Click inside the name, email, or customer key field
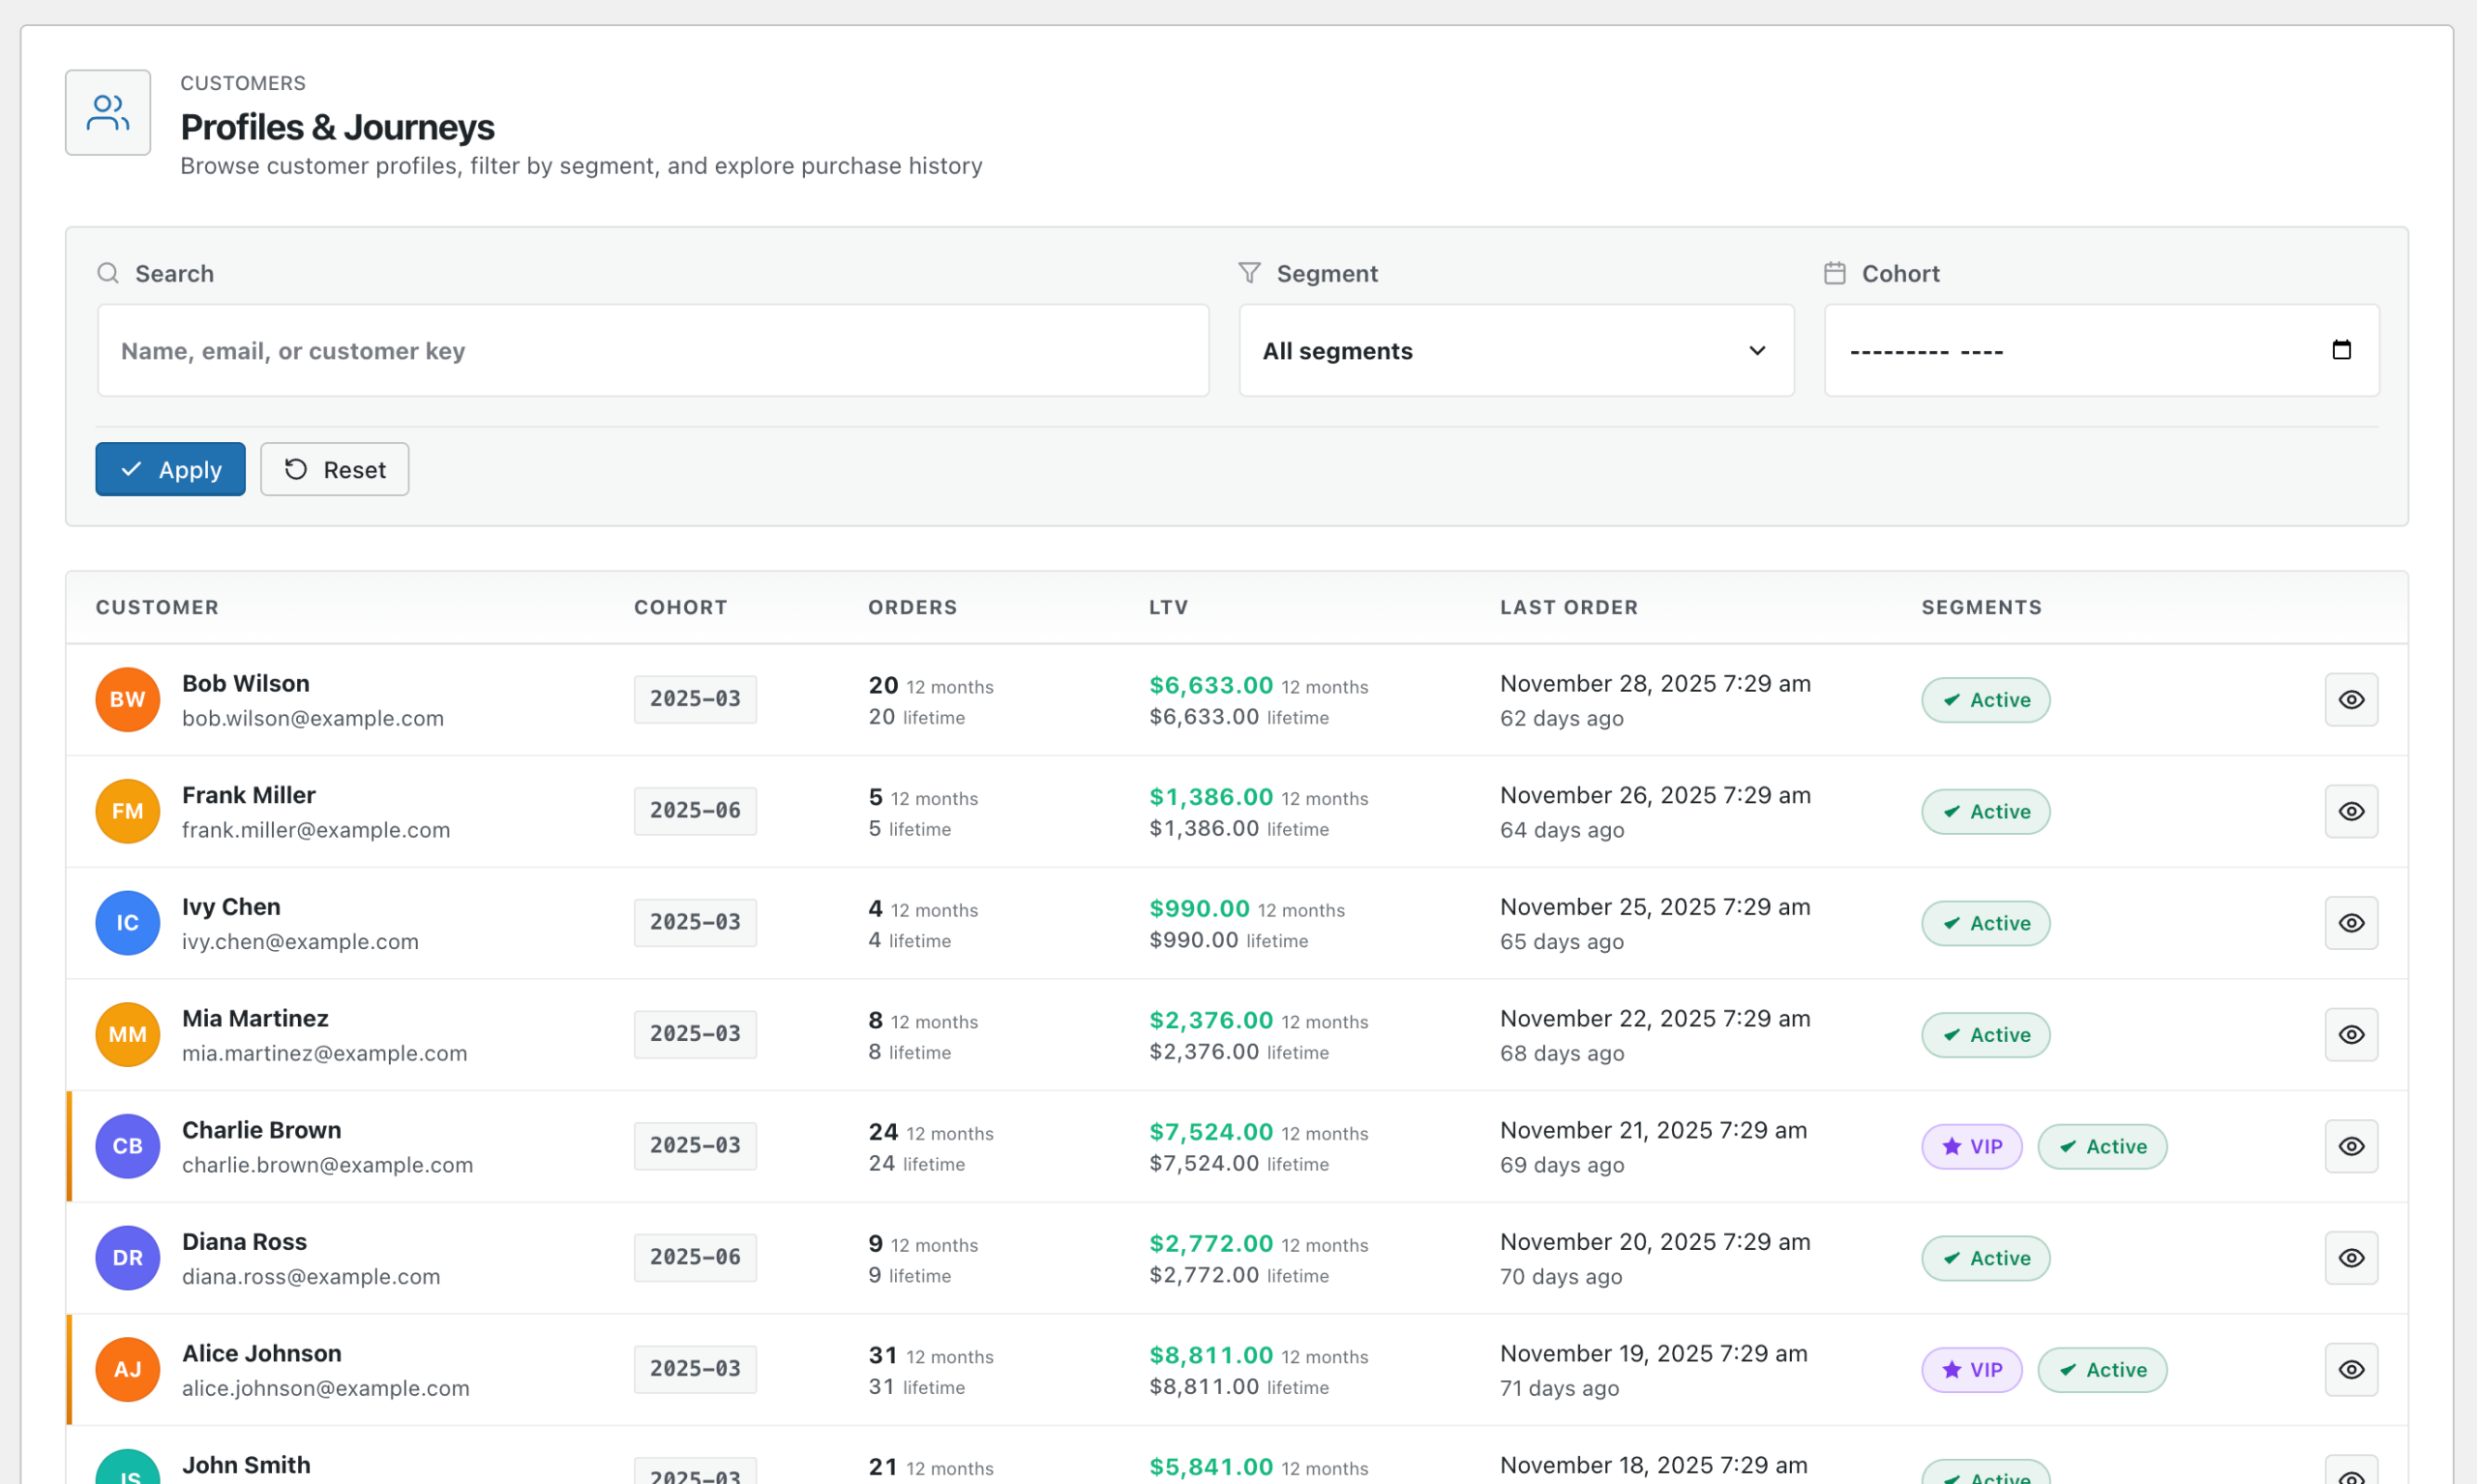 point(652,350)
